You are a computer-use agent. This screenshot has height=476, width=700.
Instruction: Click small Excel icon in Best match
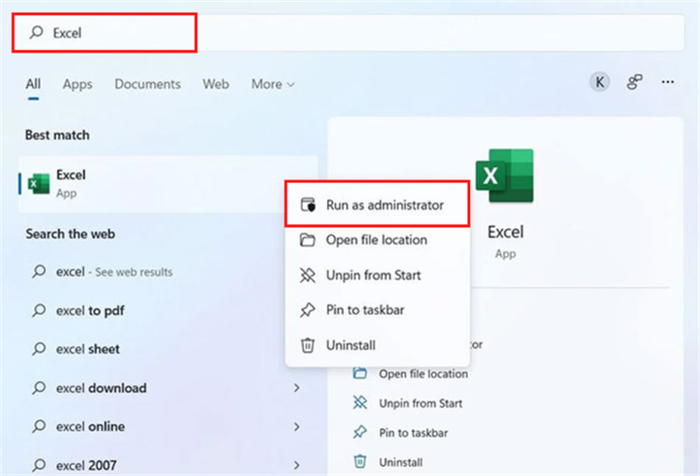(39, 184)
